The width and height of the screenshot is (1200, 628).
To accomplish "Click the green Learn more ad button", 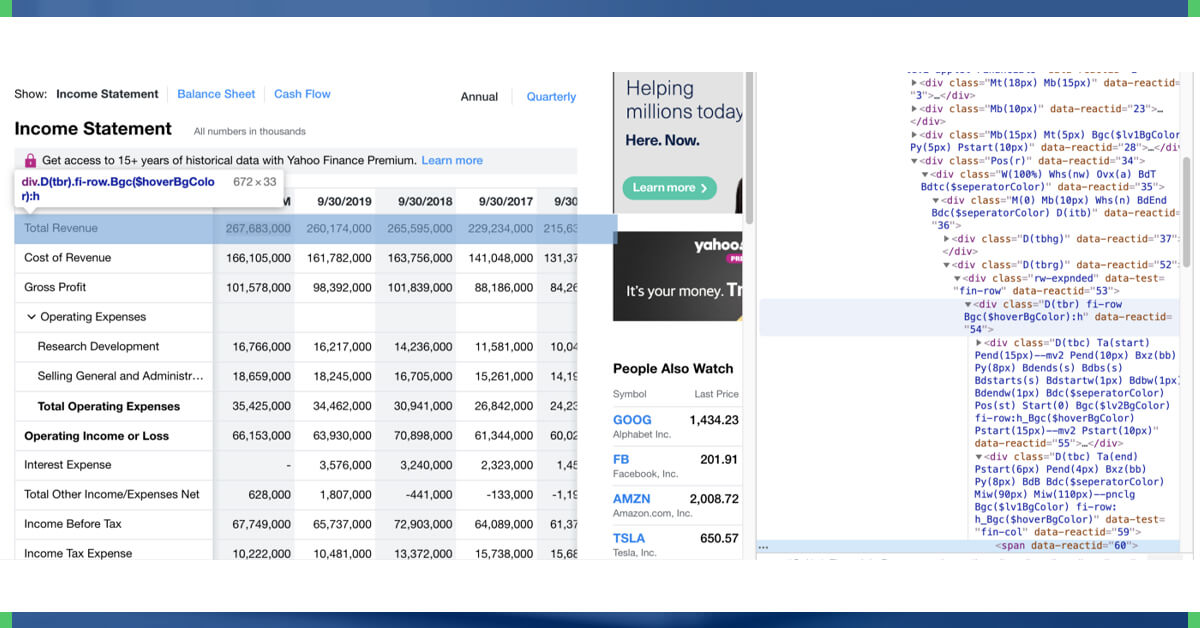I will tap(670, 187).
